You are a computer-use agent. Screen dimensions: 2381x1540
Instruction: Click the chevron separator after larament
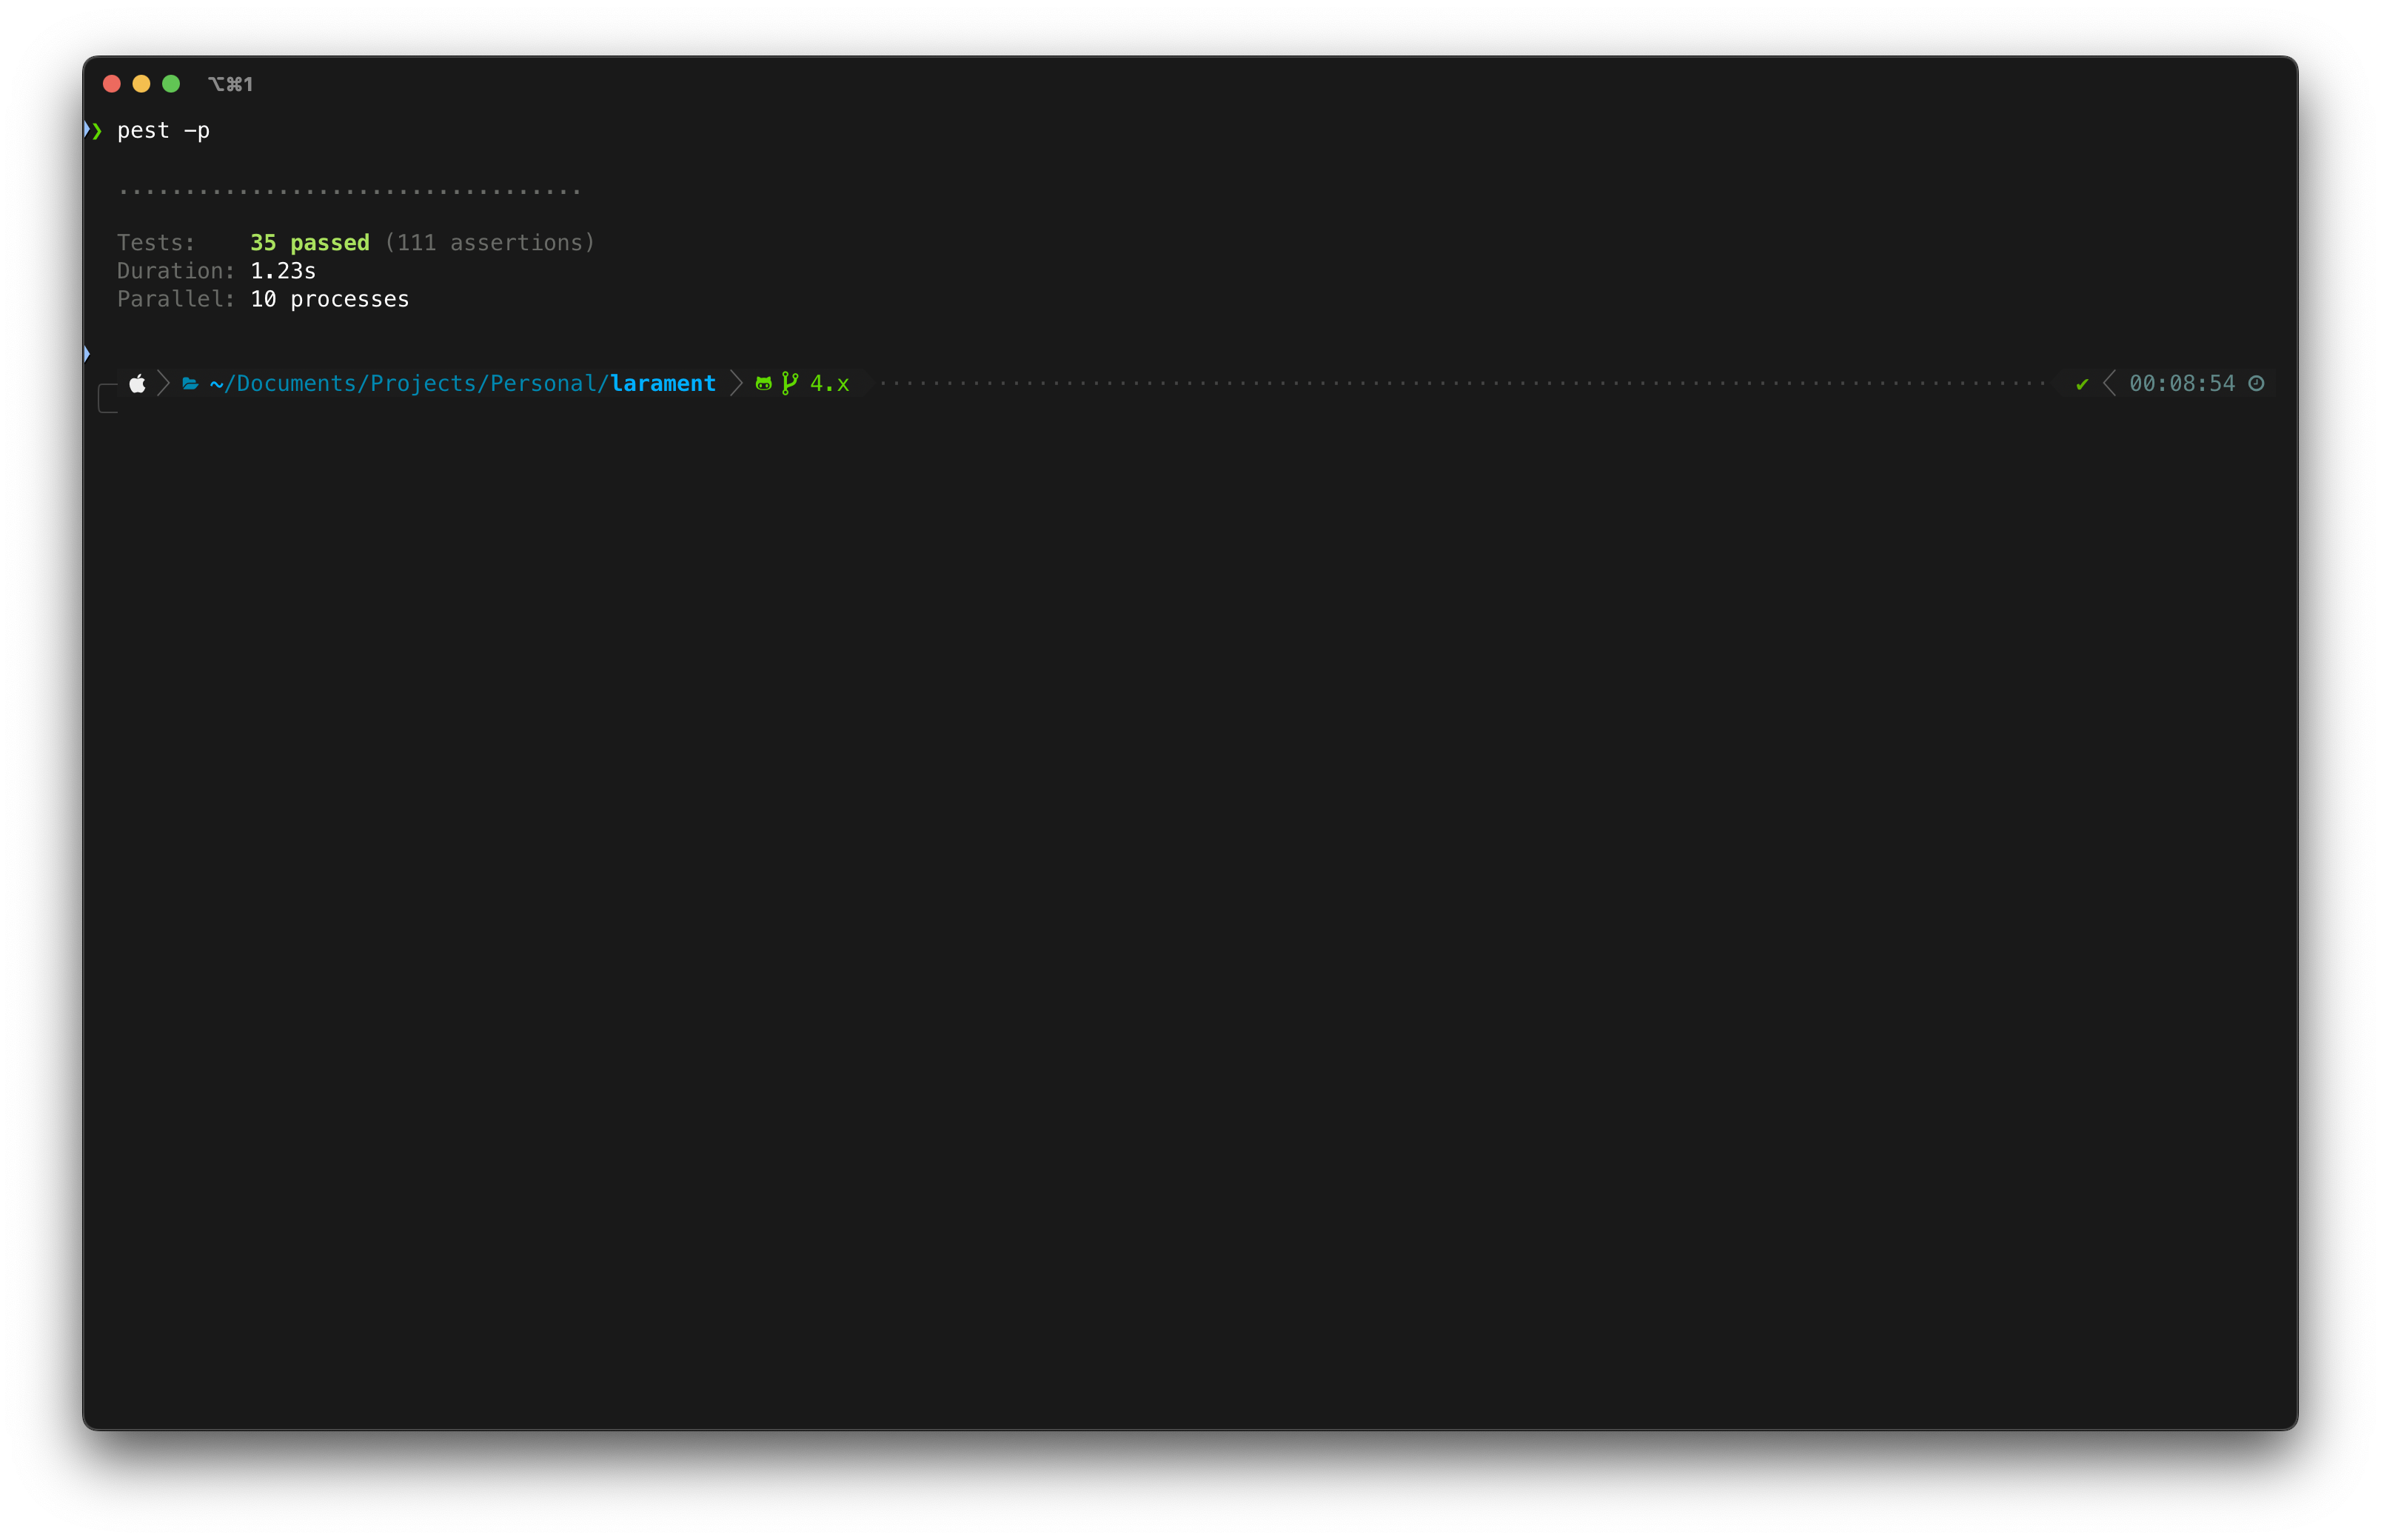click(737, 384)
